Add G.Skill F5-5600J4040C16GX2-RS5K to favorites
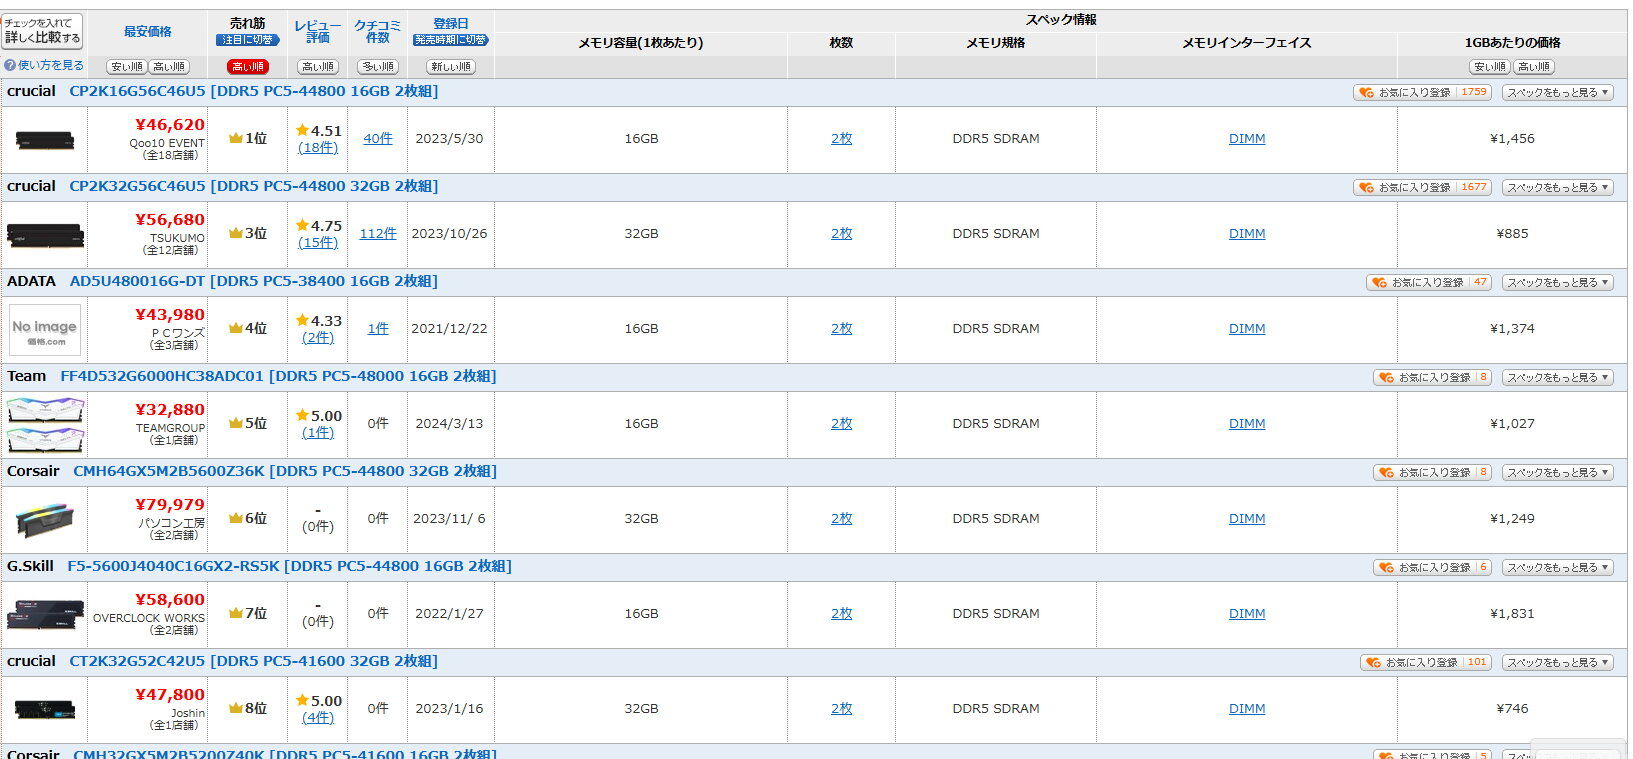 click(1433, 567)
